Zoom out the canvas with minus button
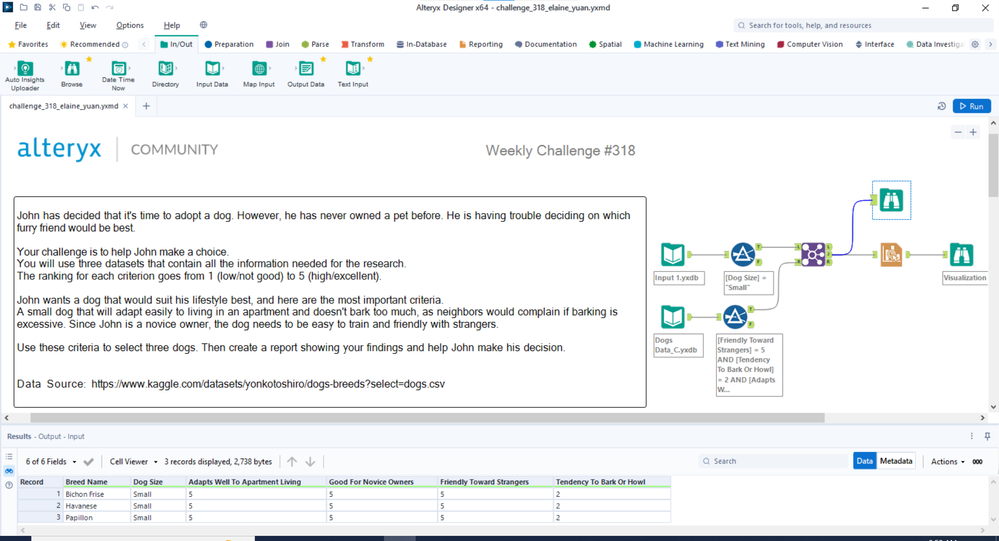The height and width of the screenshot is (541, 999). coord(958,132)
